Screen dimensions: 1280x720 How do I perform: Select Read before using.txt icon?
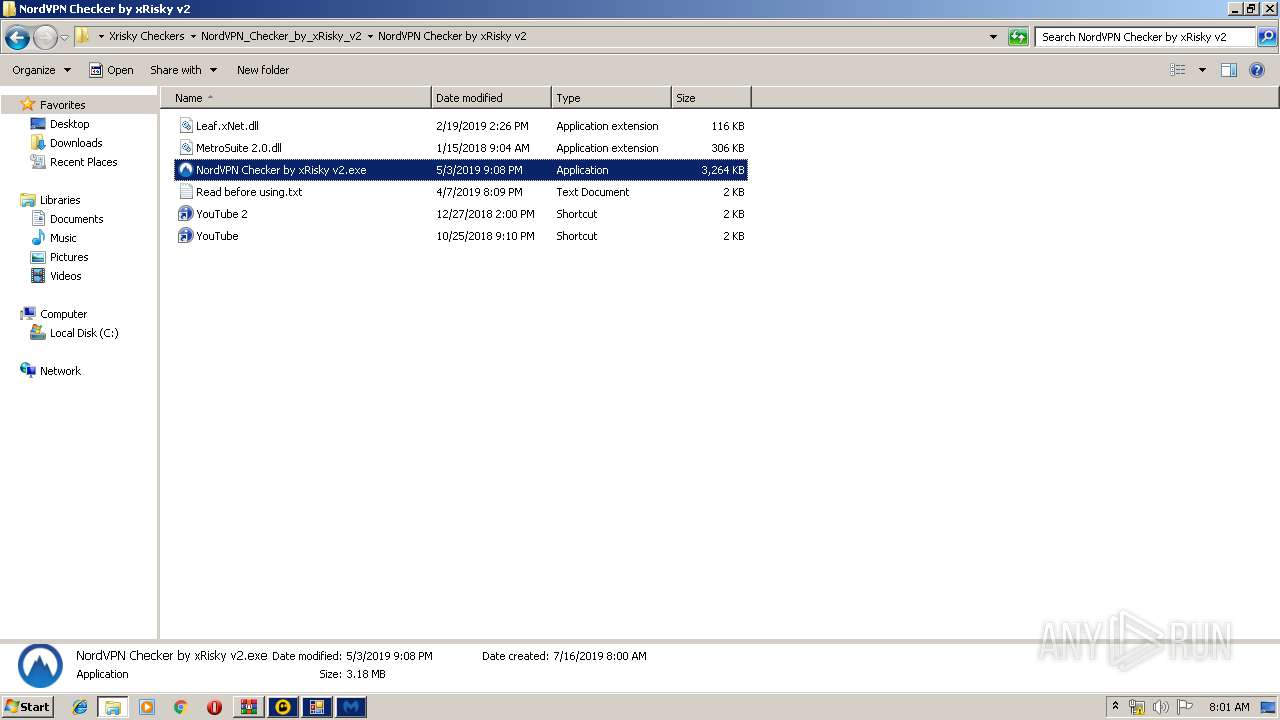(x=186, y=192)
